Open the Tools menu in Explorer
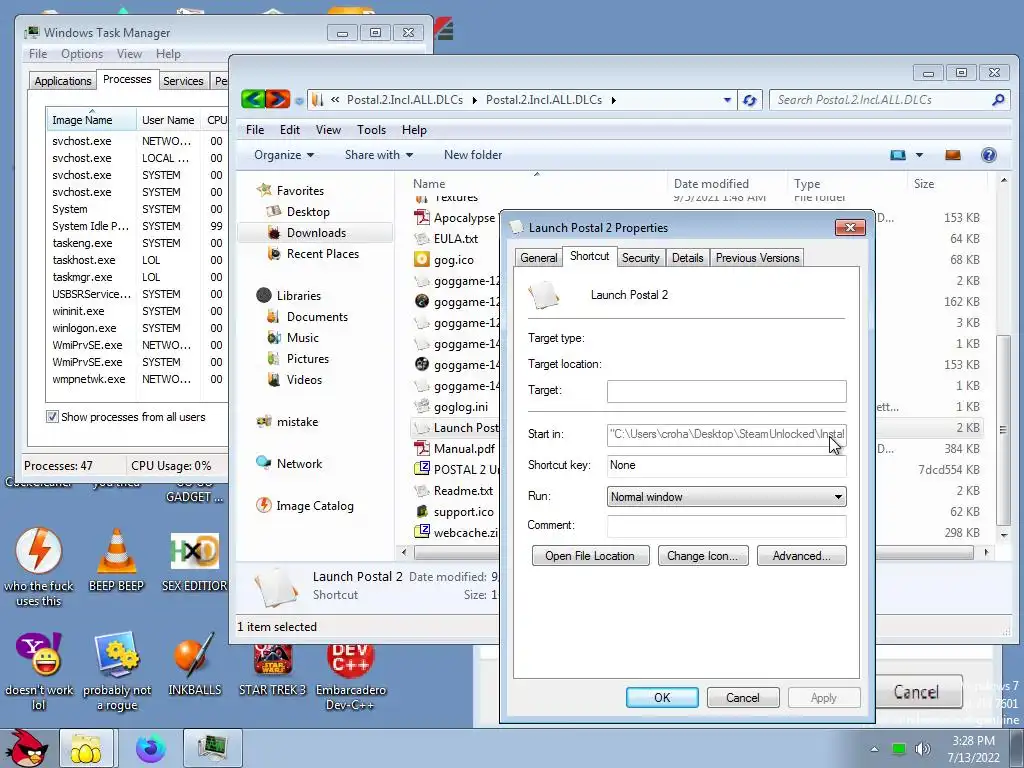Viewport: 1024px width, 768px height. (x=371, y=130)
